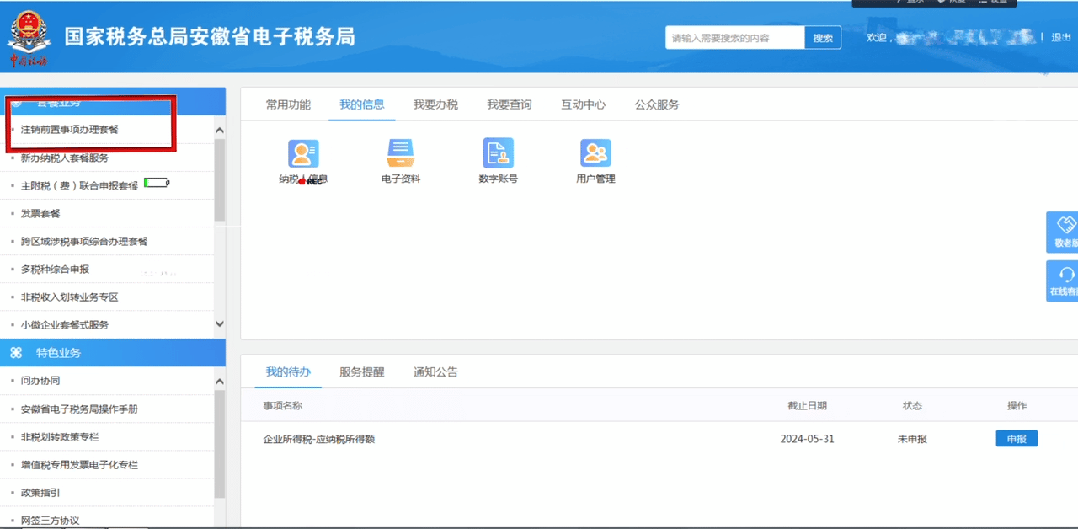
Task: Switch to 公众服务 tab
Action: click(x=657, y=105)
